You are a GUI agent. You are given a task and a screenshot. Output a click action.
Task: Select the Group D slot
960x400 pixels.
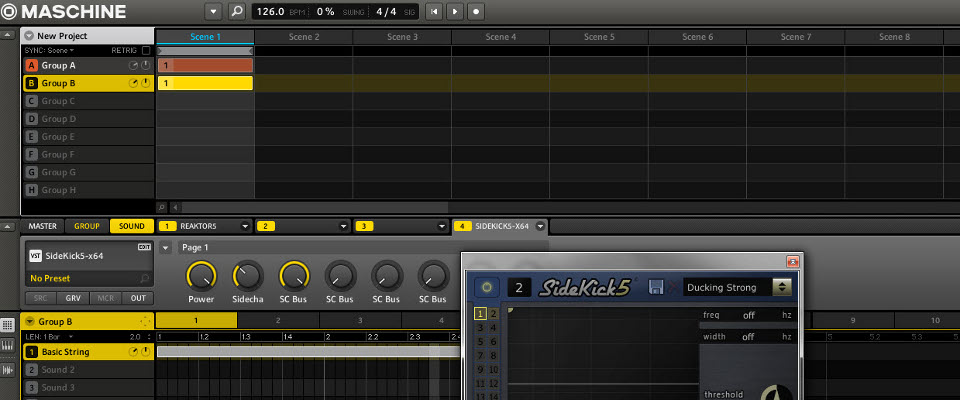tap(88, 119)
